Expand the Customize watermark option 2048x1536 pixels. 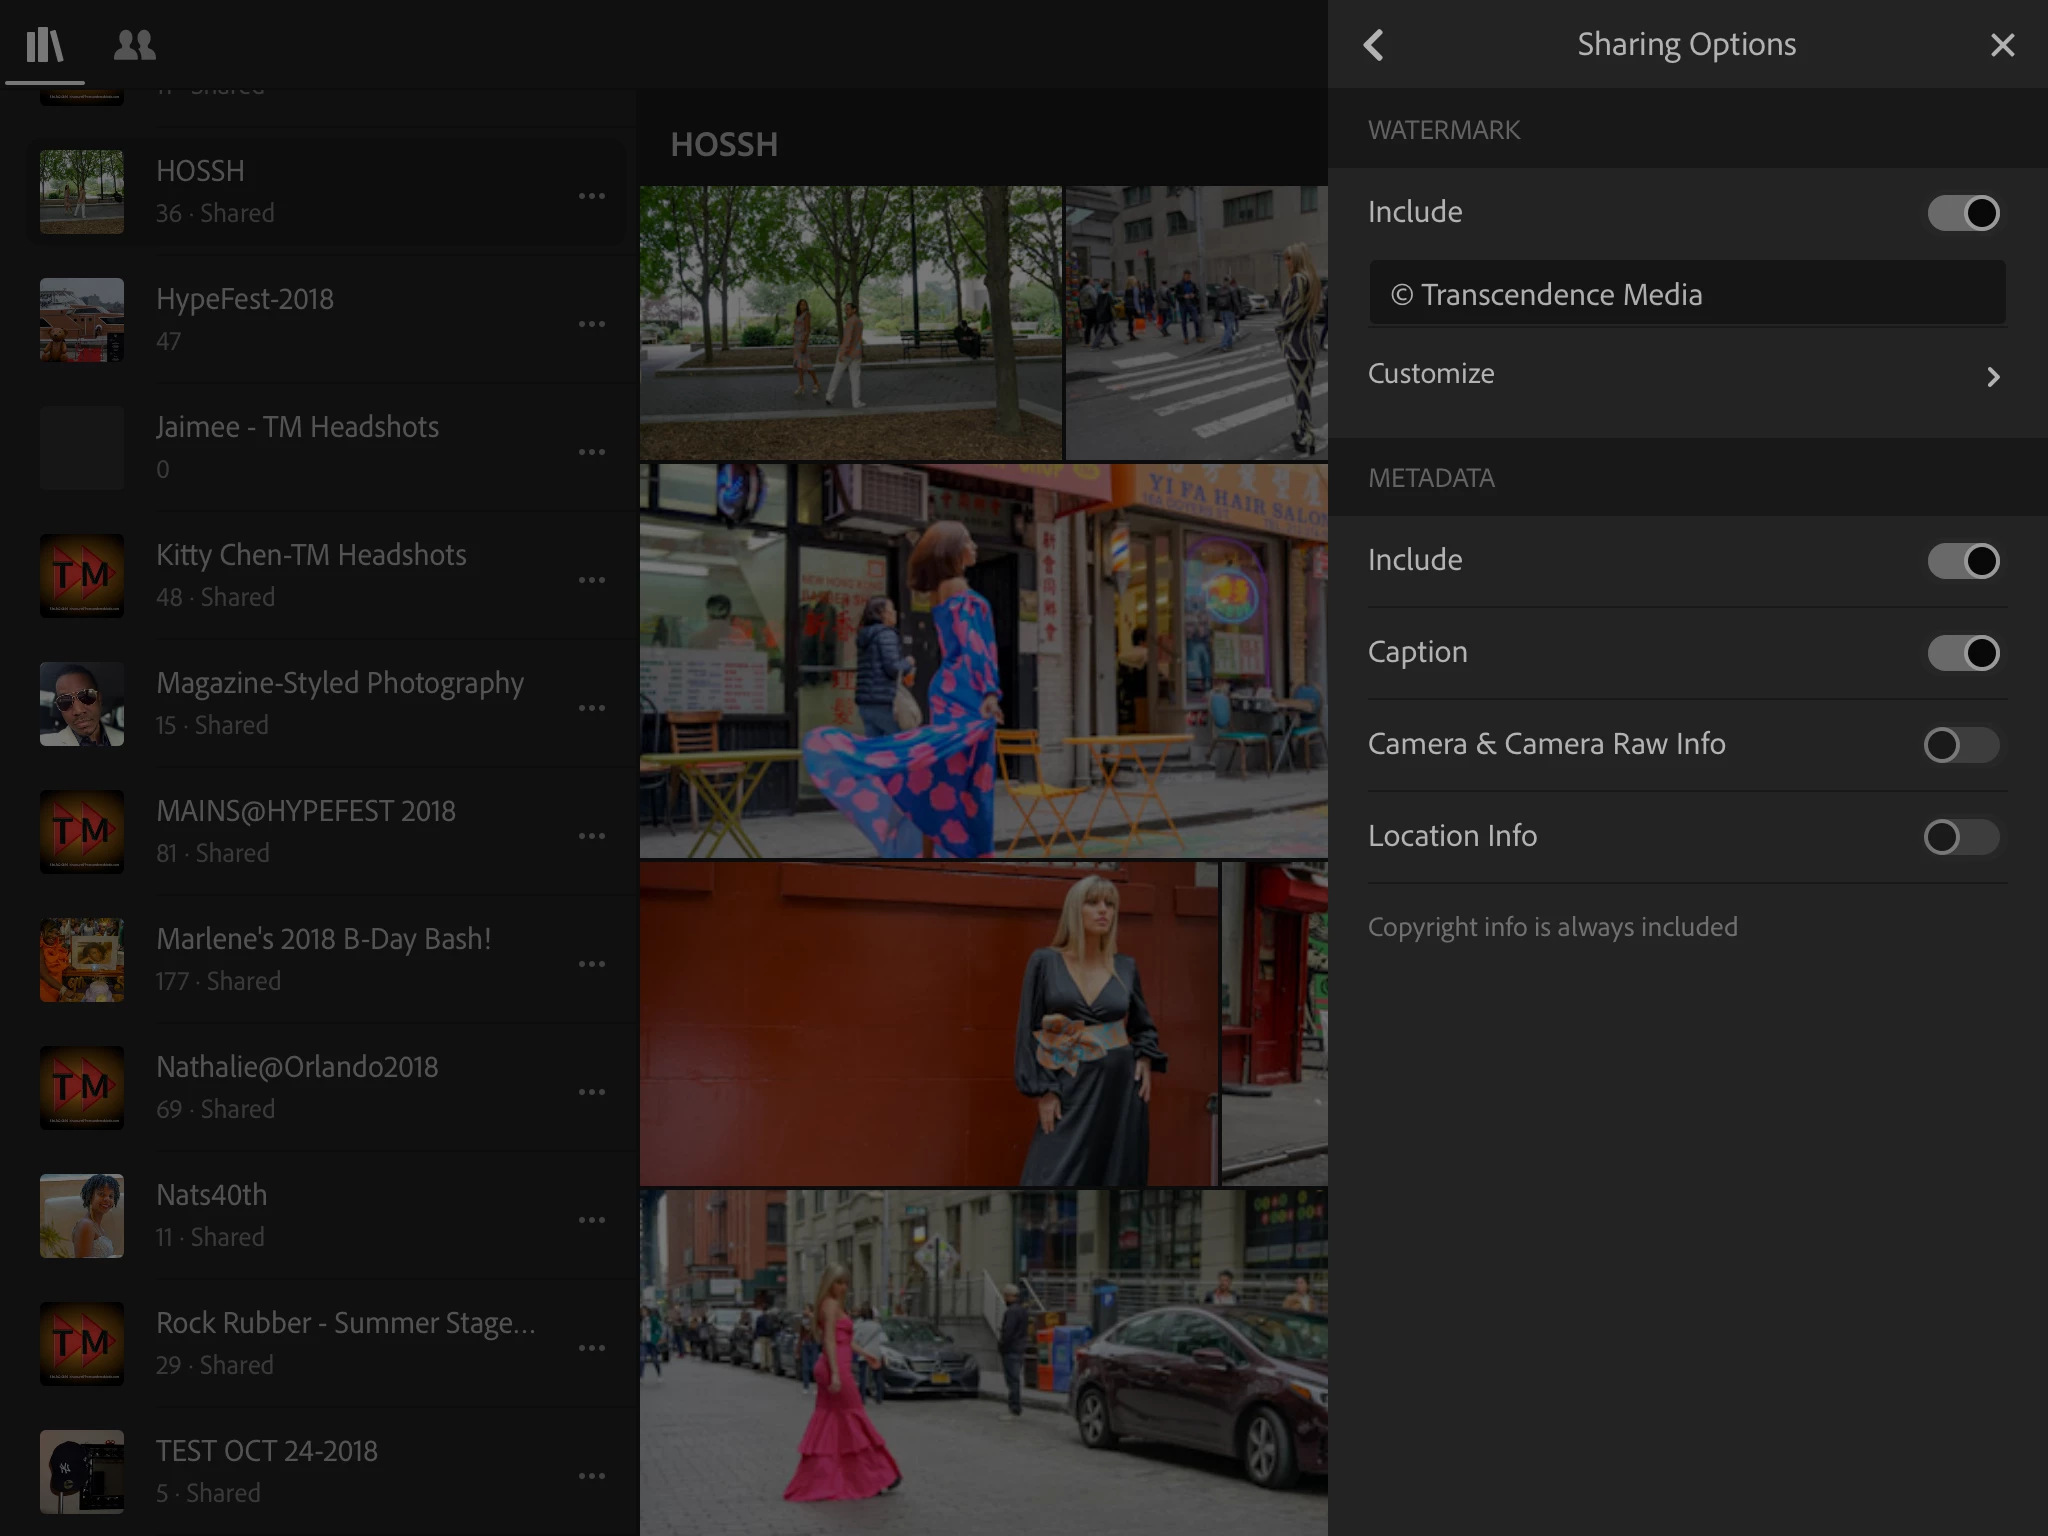pyautogui.click(x=1686, y=375)
